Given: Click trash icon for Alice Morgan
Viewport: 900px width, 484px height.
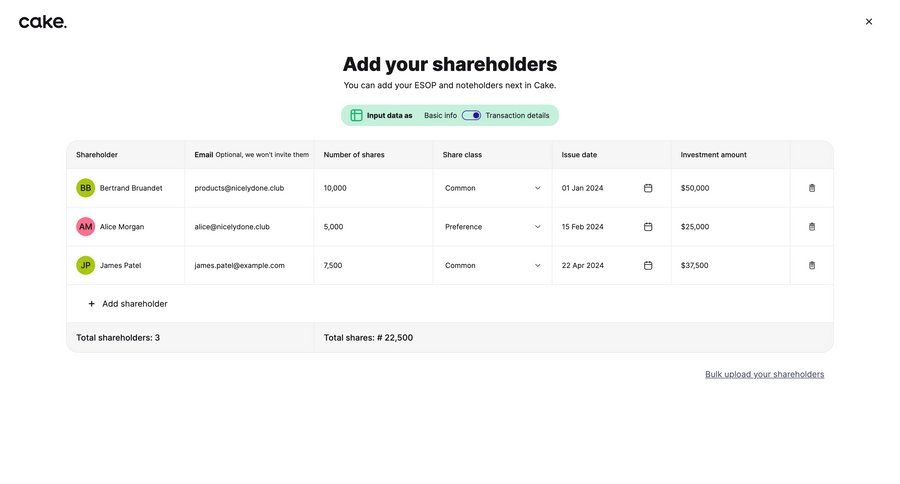Looking at the screenshot, I should pyautogui.click(x=812, y=227).
